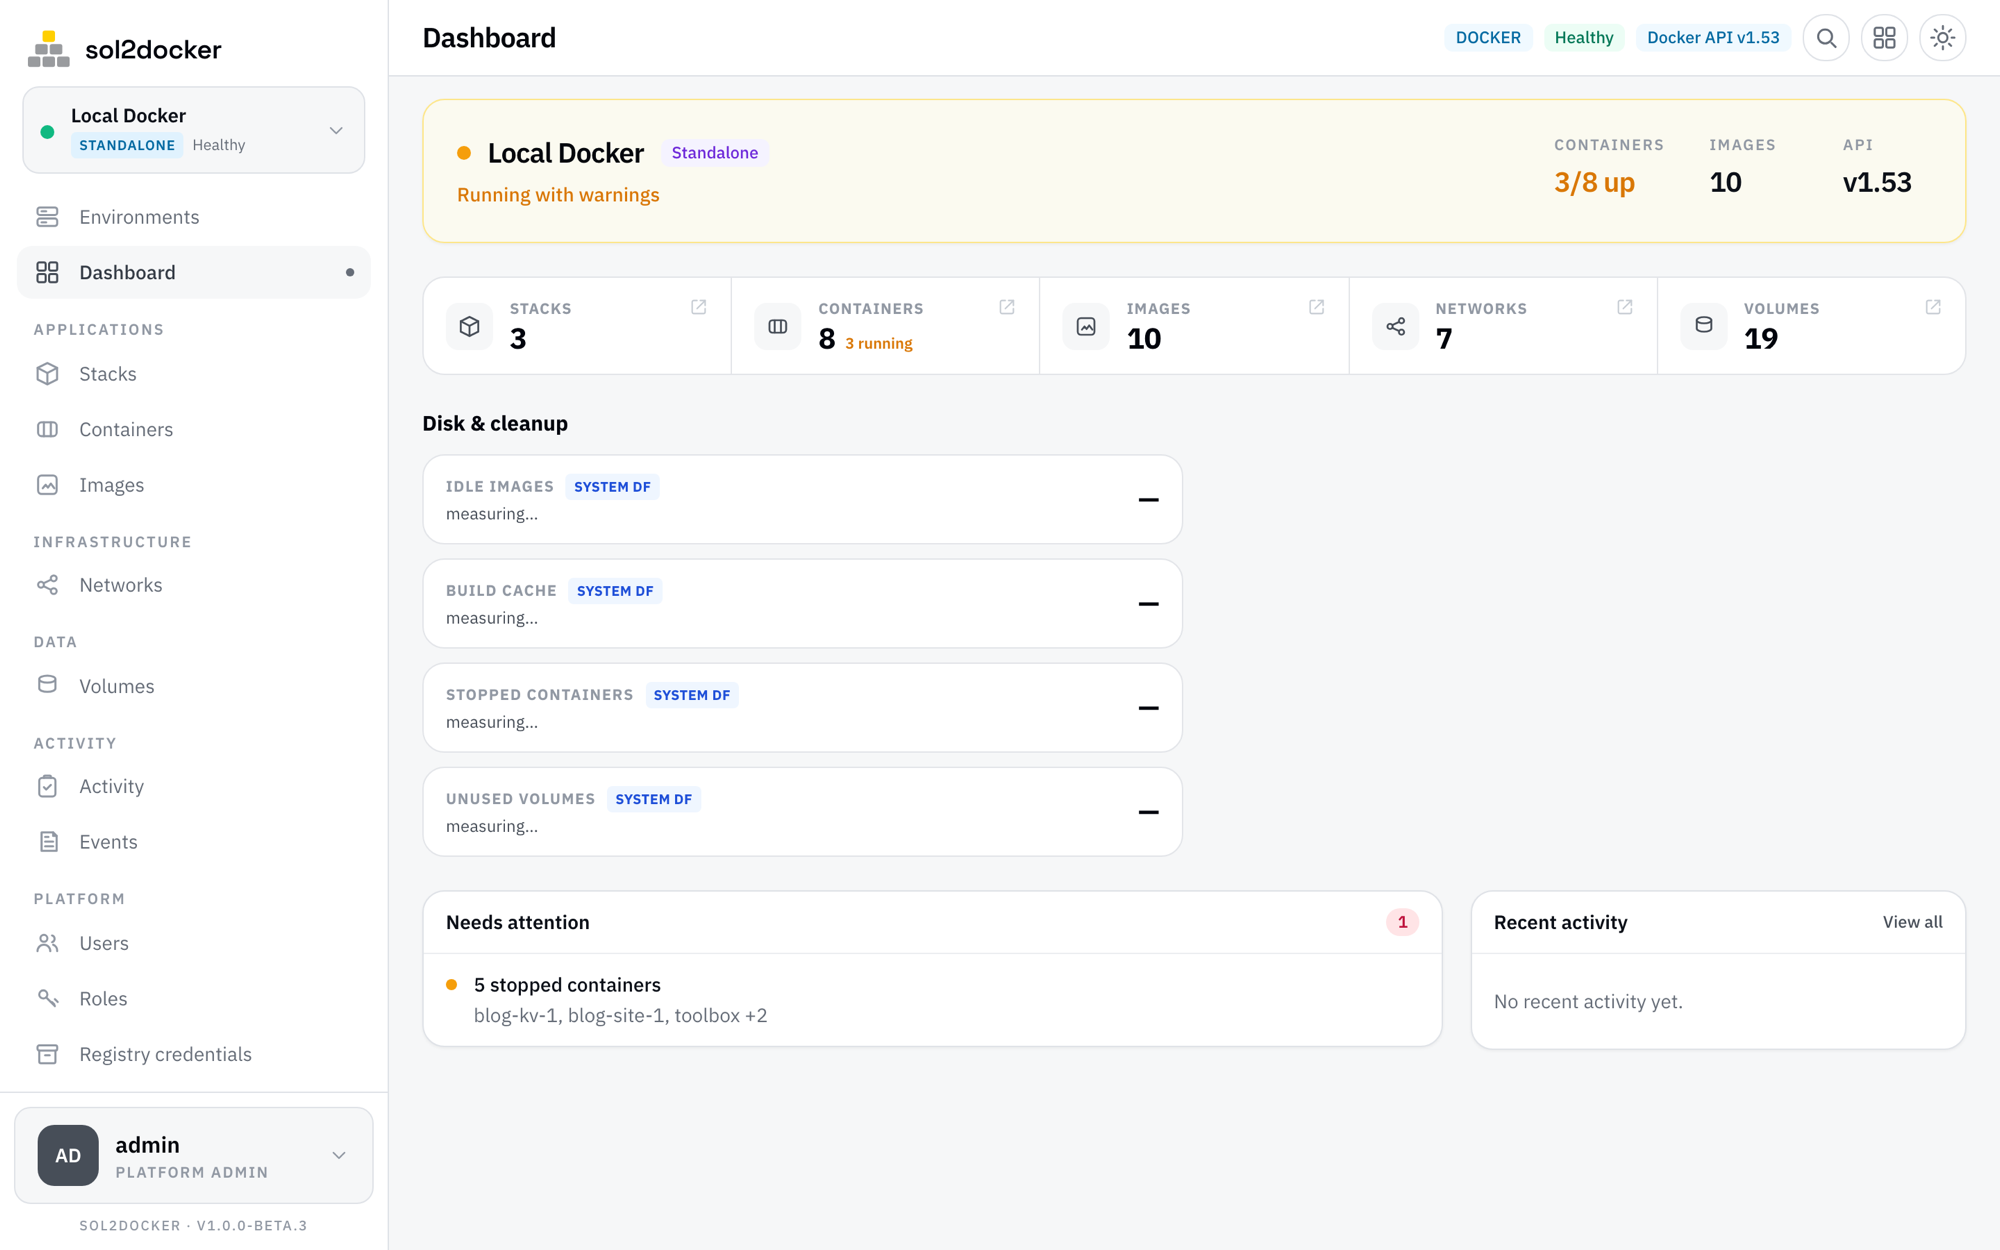Viewport: 2000px width, 1250px height.
Task: Click the version text SOL2DOCKER V1.0.0-BETA.3
Action: 194,1225
